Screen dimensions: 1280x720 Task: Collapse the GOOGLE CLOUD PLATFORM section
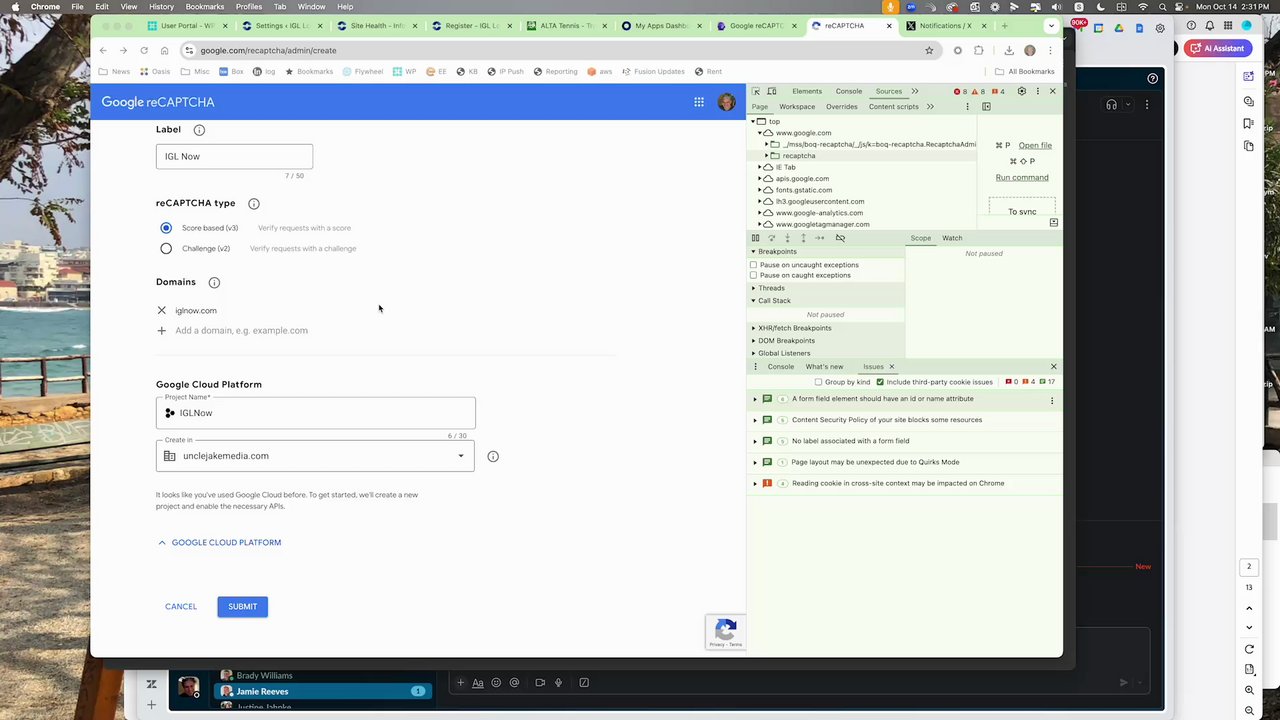[219, 542]
